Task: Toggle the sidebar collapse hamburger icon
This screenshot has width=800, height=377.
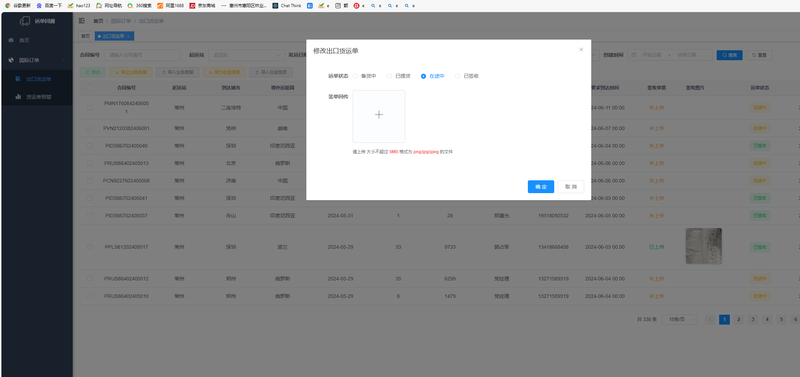Action: [82, 21]
